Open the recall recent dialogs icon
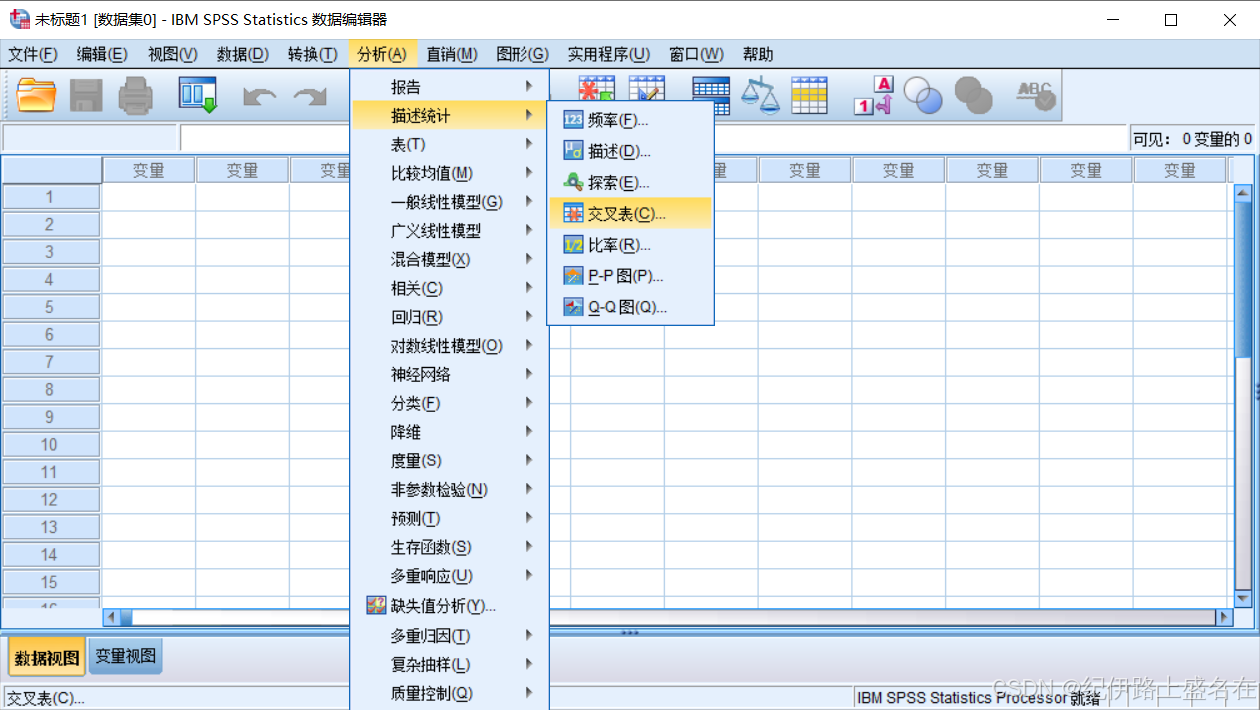This screenshot has width=1260, height=710. click(198, 96)
